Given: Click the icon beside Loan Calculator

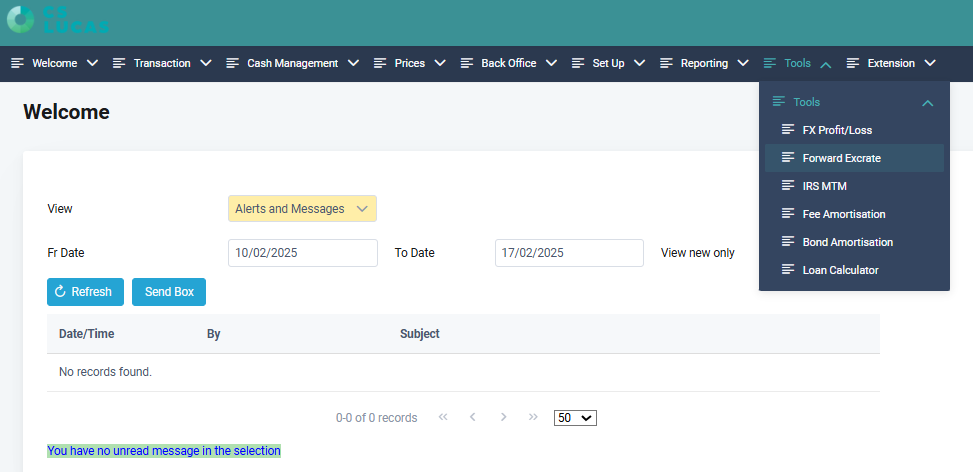Looking at the screenshot, I should tap(788, 270).
